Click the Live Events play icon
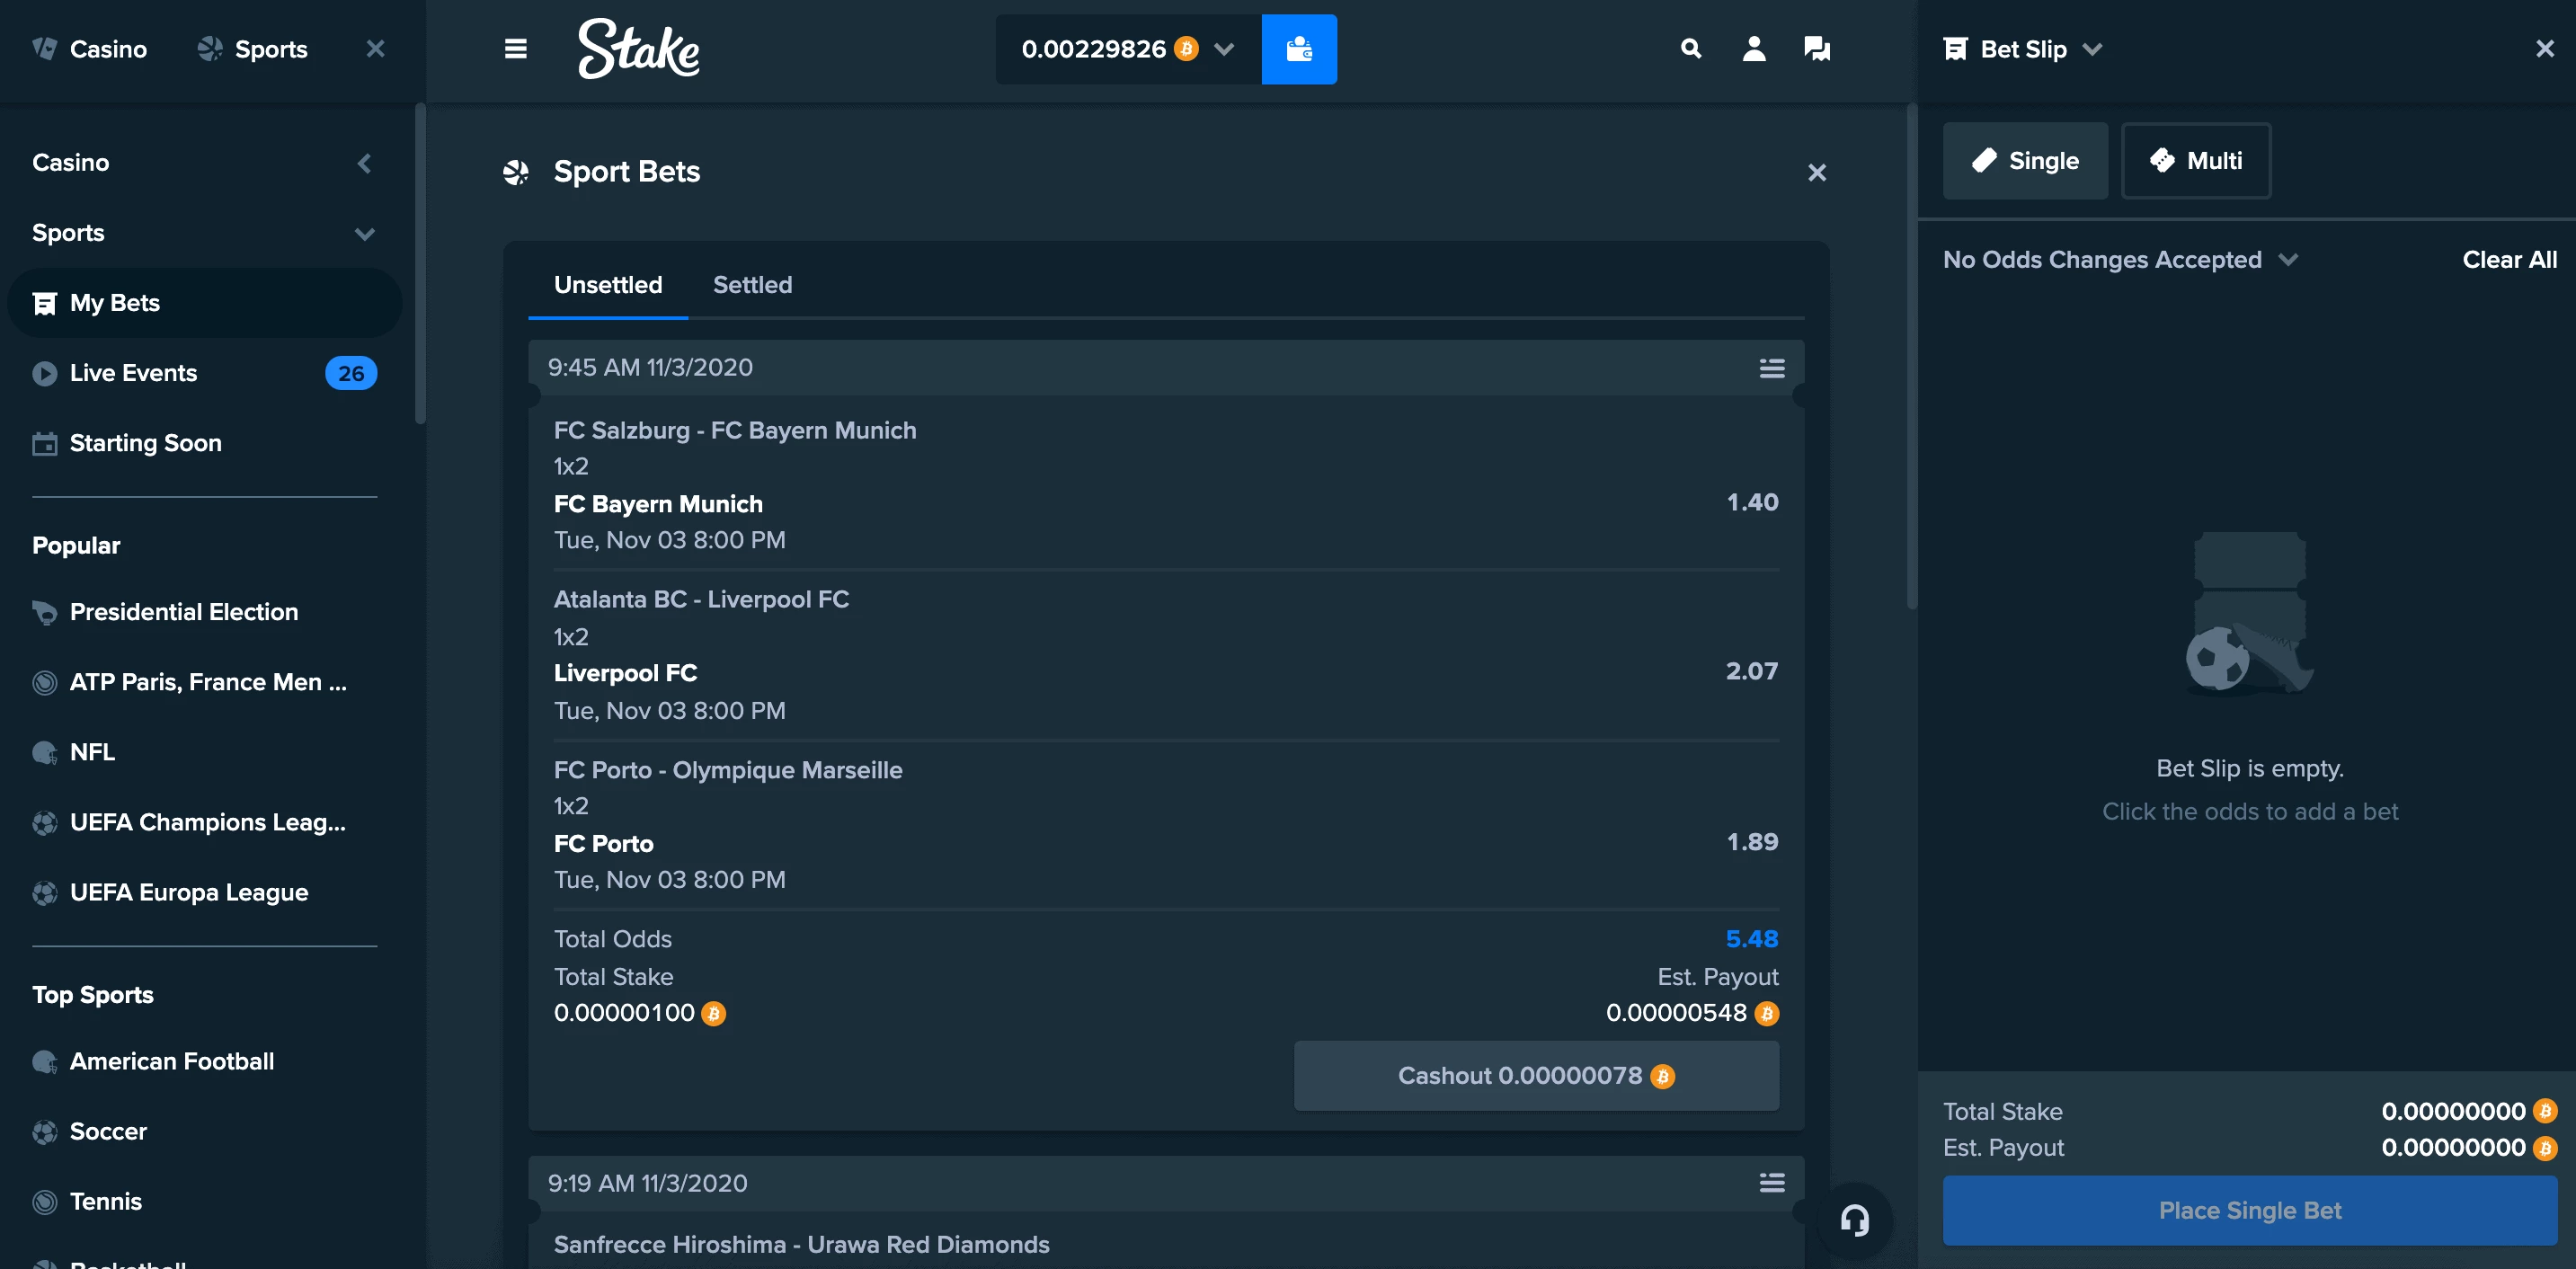Screen dimensions: 2576x1269 tap(45, 373)
